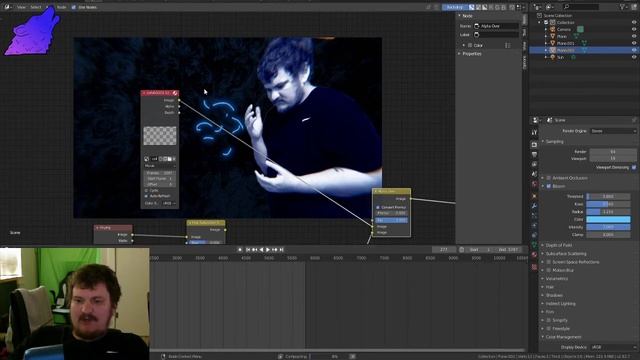The height and width of the screenshot is (360, 640).
Task: Enable Ambient Occlusion checkbox
Action: click(x=549, y=178)
